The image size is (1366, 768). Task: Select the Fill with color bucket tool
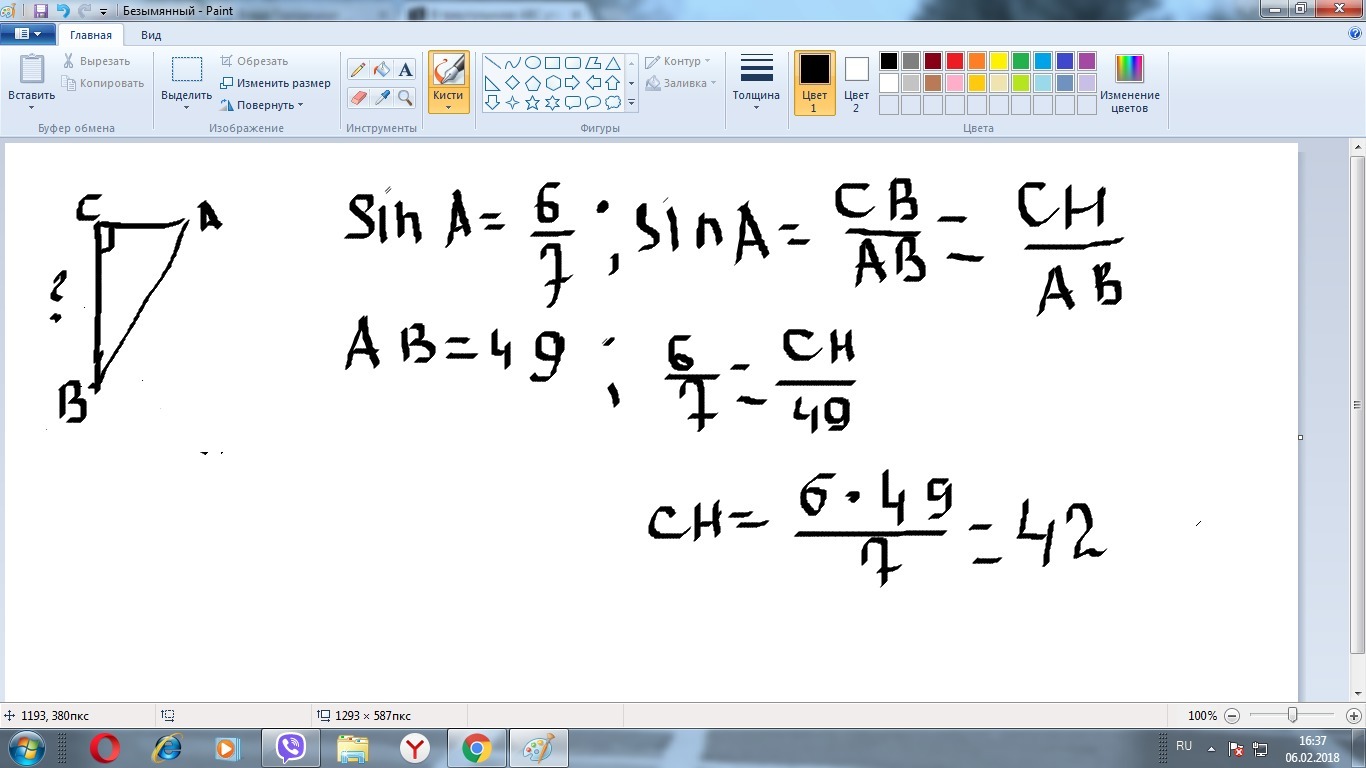[x=381, y=70]
